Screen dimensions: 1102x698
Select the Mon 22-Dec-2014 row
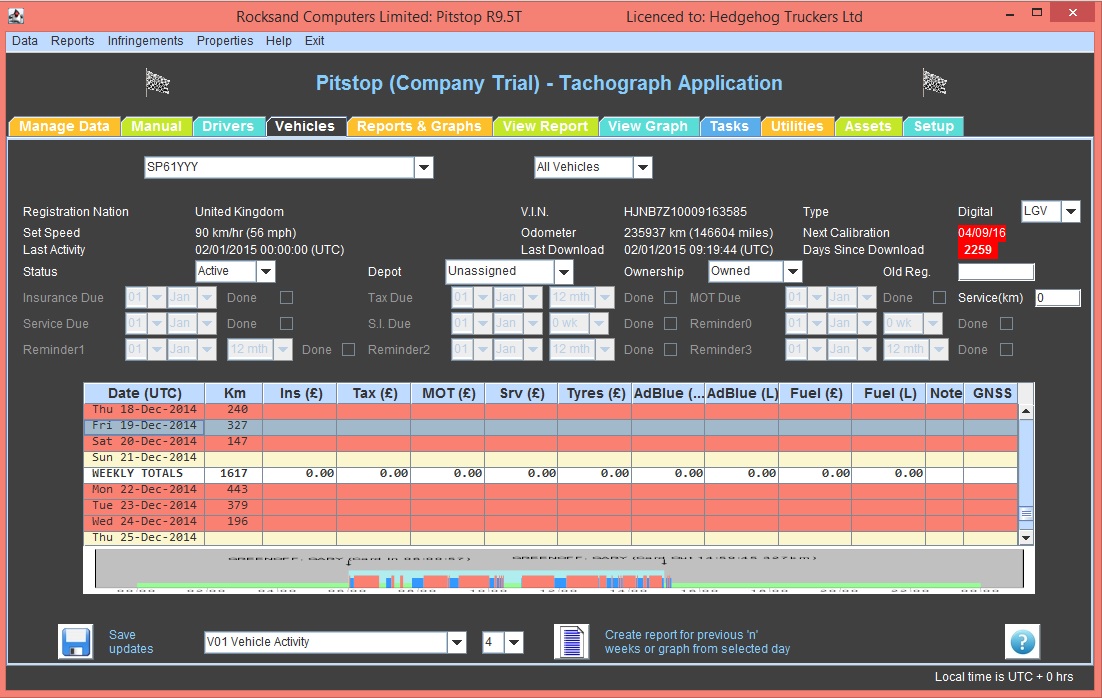(550, 489)
